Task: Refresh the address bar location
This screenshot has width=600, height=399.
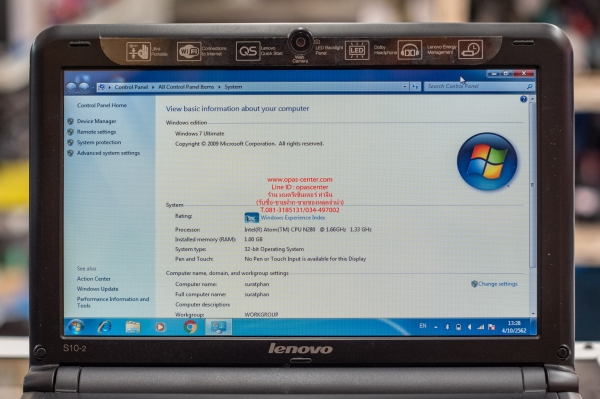Action: click(416, 87)
